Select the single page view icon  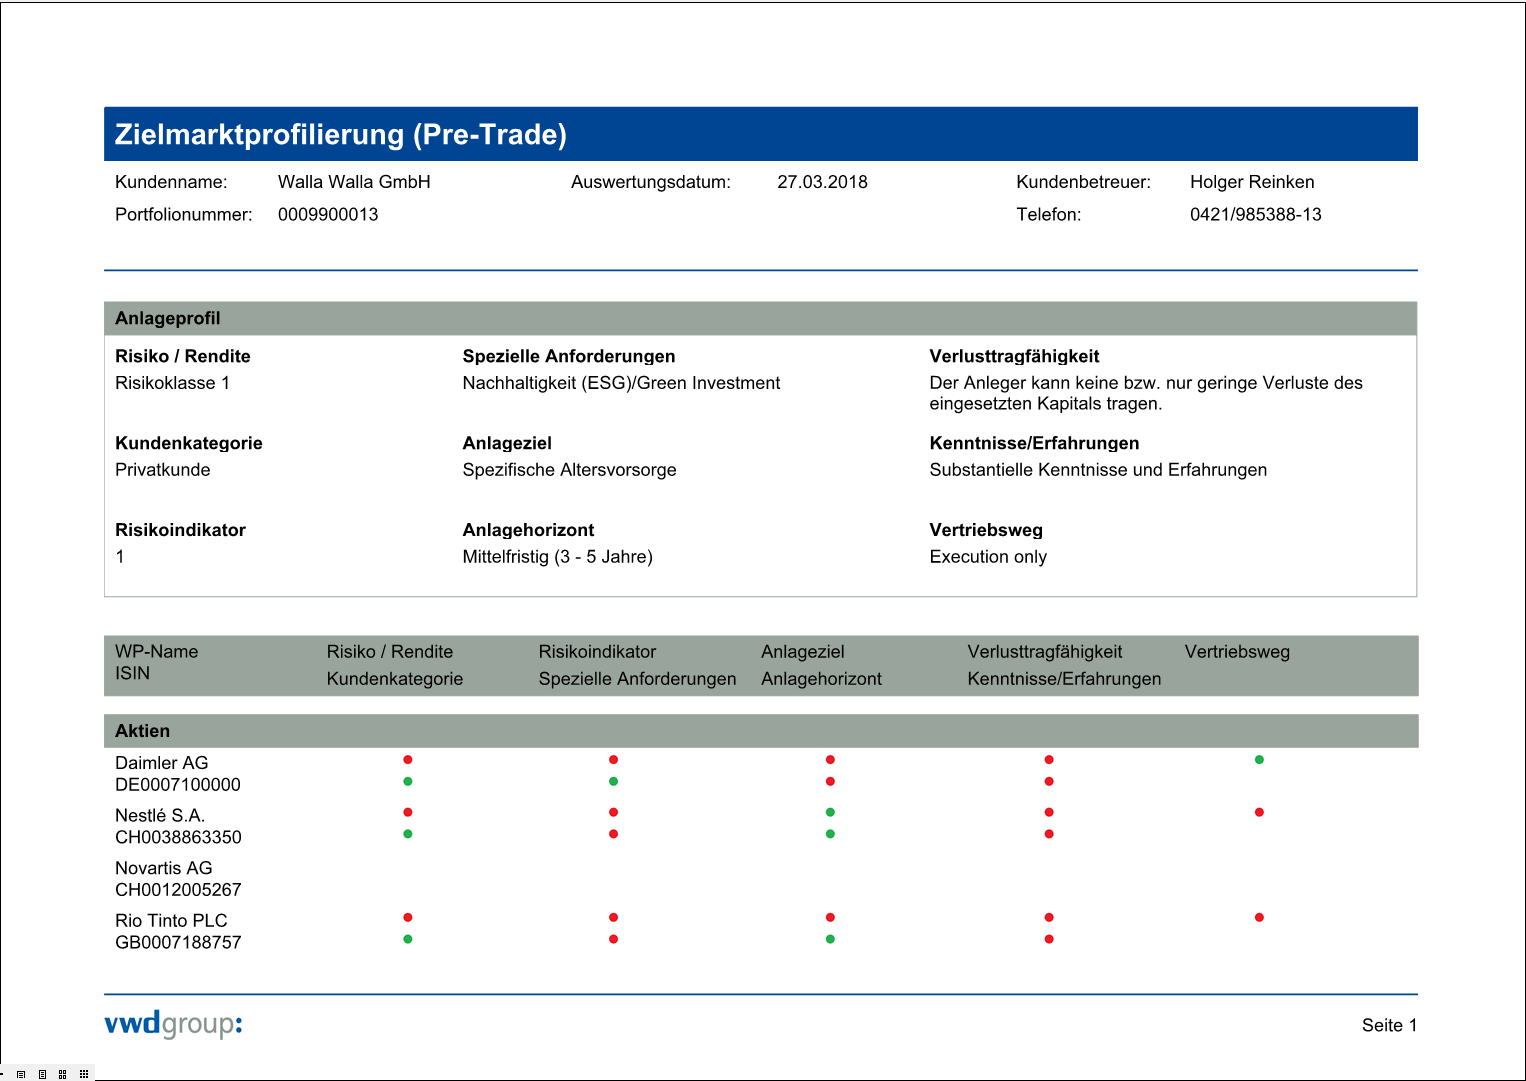[42, 1074]
